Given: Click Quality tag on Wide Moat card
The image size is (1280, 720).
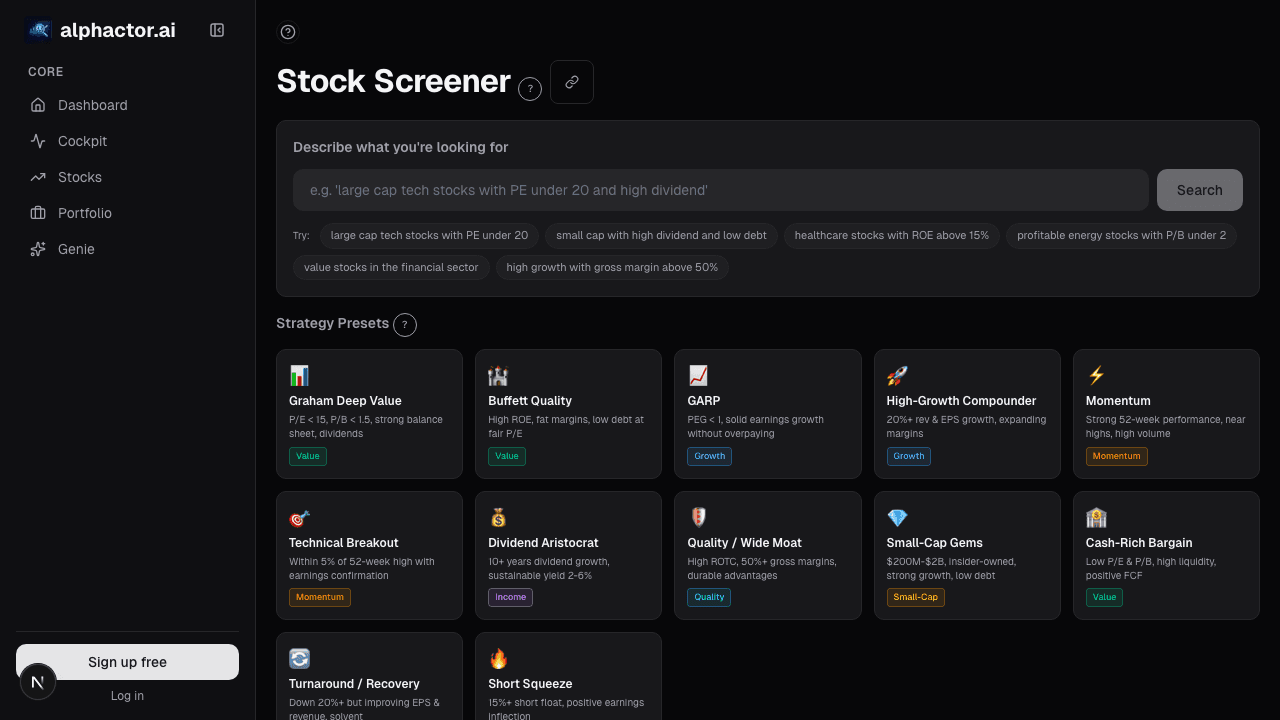Looking at the screenshot, I should click(709, 597).
